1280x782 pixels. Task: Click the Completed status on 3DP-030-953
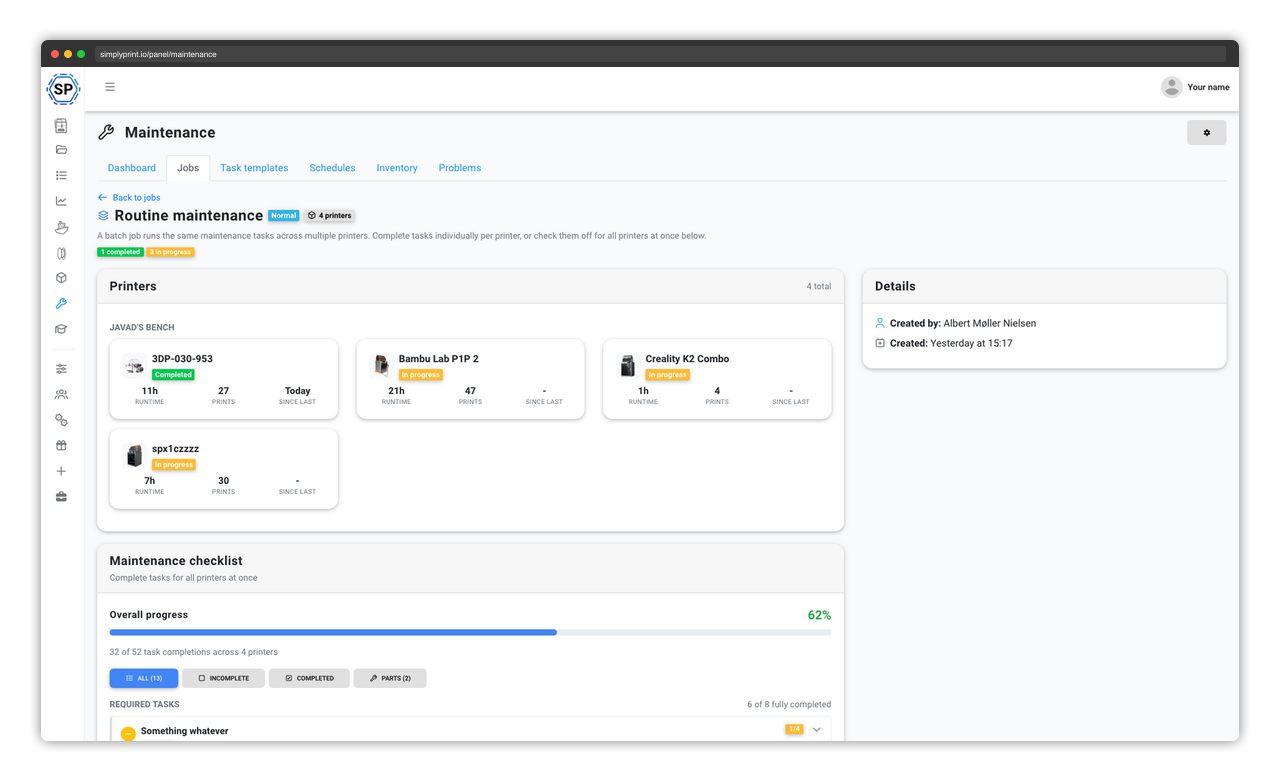(x=173, y=375)
